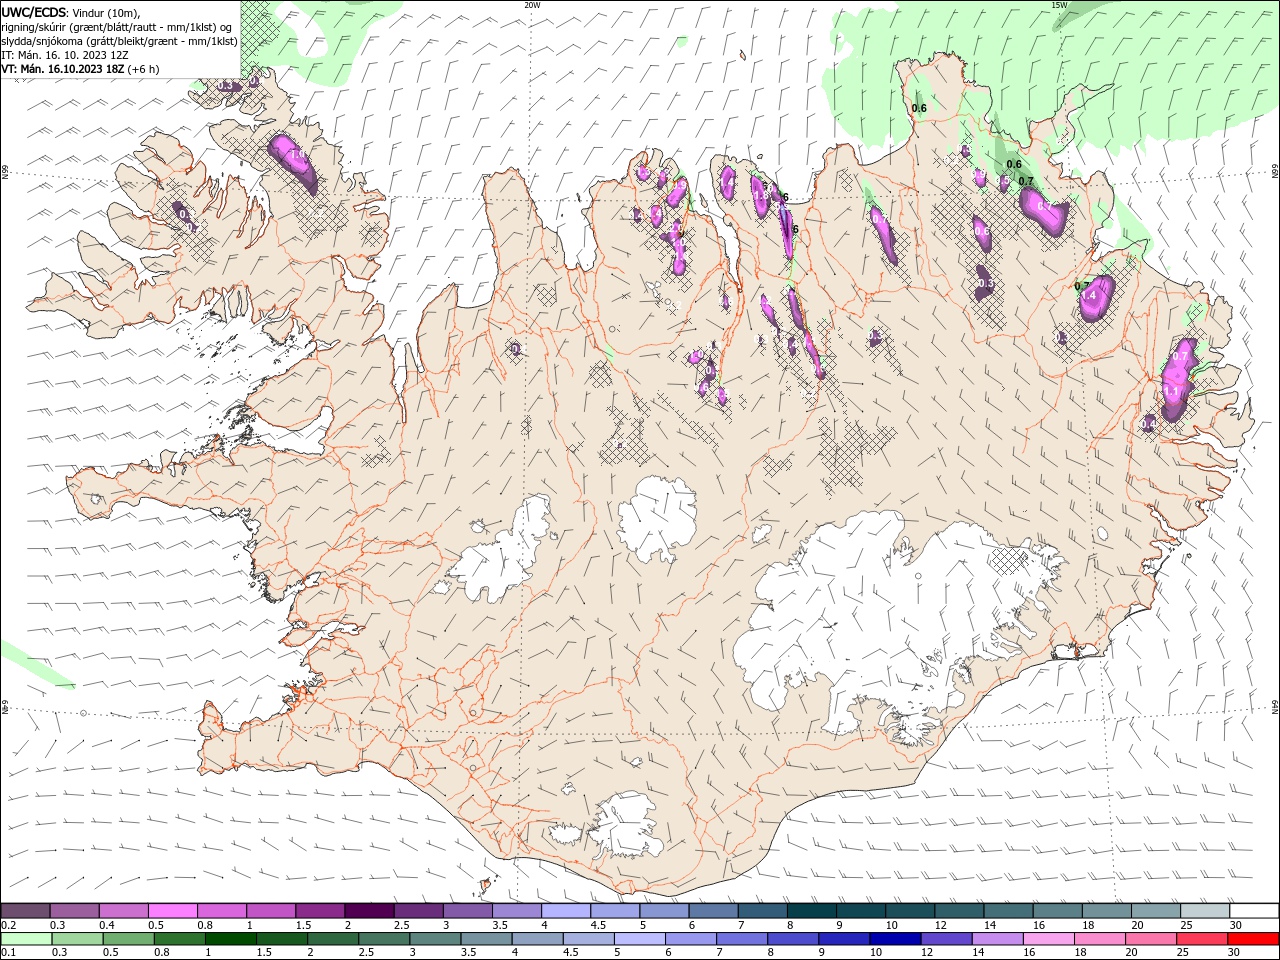
Task: Pick the white 30 swatch in the upper scale
Action: pos(1253,910)
